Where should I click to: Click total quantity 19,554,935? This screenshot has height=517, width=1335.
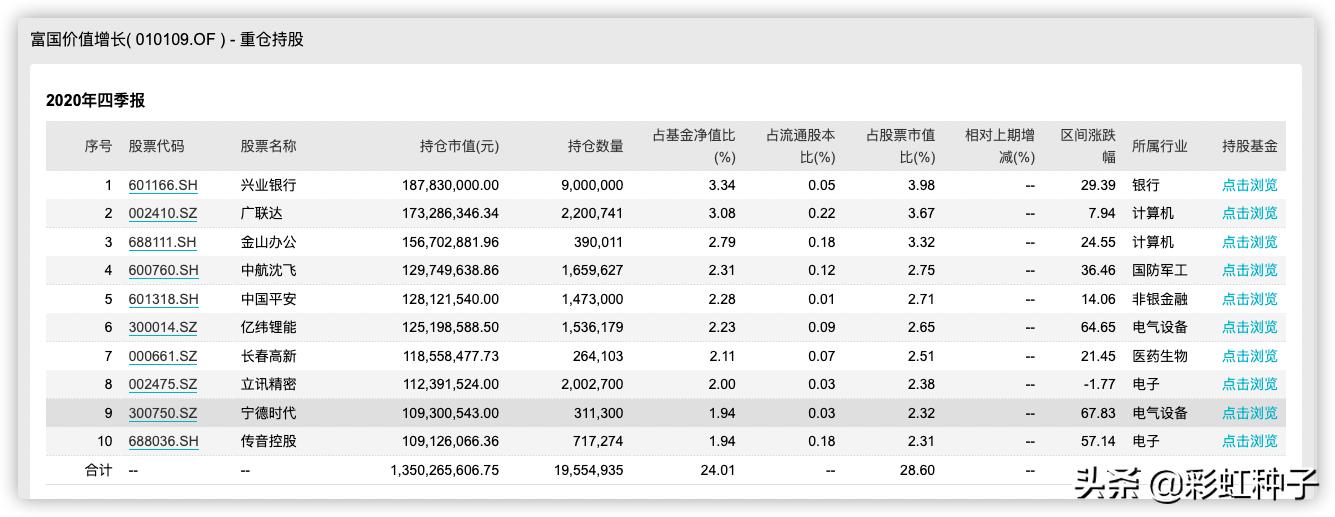(x=588, y=470)
